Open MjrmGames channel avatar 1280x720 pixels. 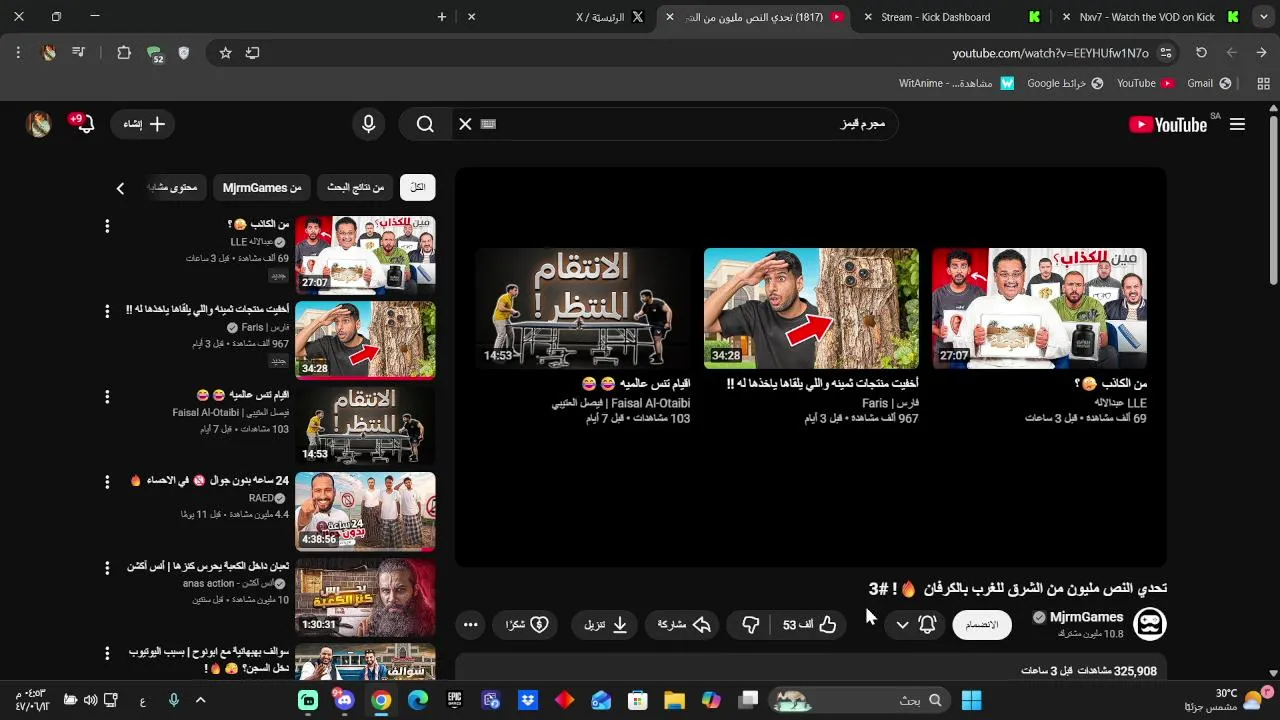point(1150,624)
